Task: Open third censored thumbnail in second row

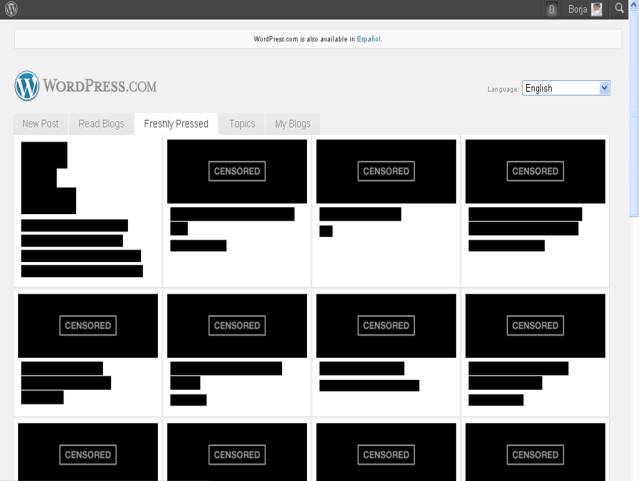Action: [386, 325]
